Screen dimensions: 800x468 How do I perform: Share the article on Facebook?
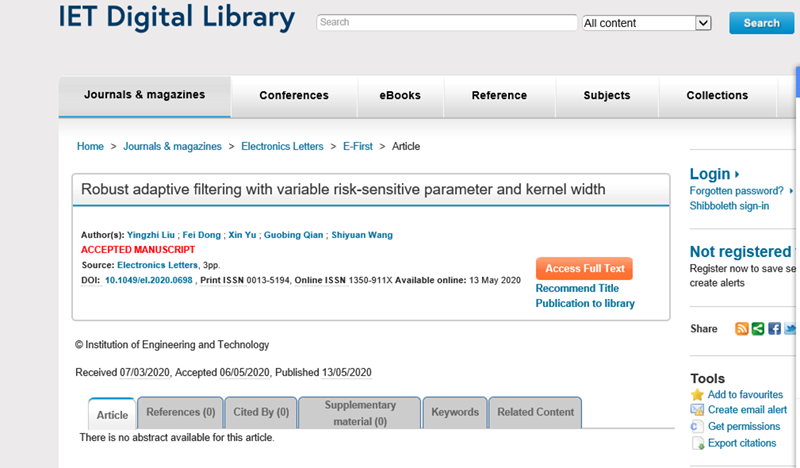[774, 329]
